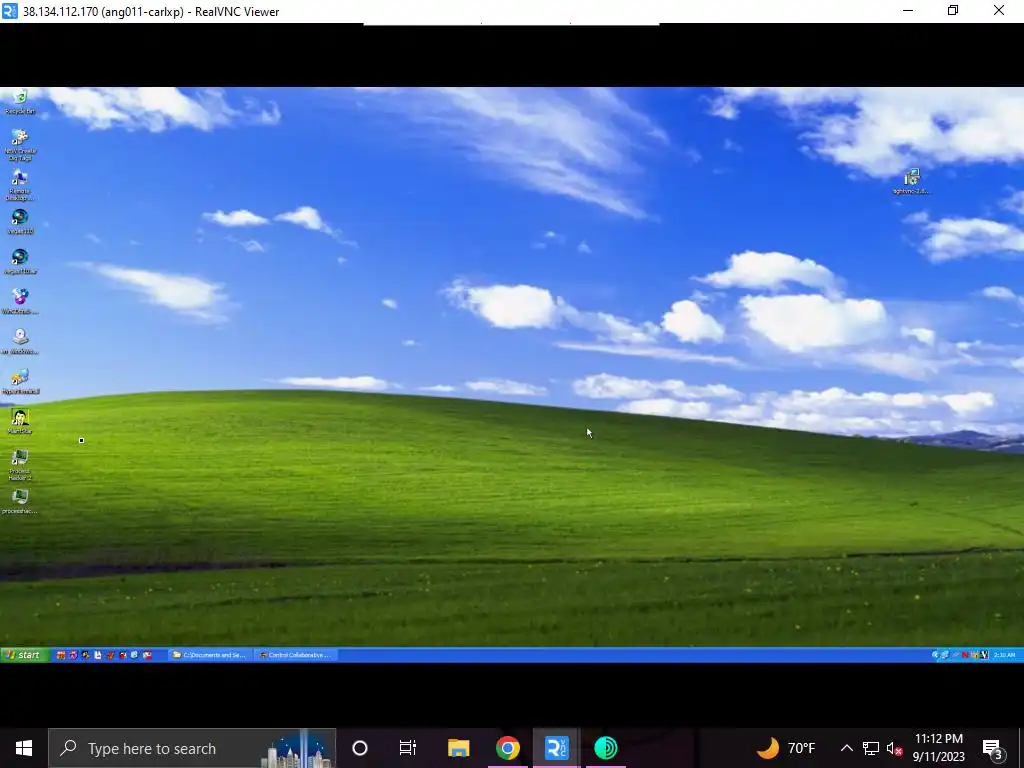Close the RealVNC Viewer window

tap(999, 10)
